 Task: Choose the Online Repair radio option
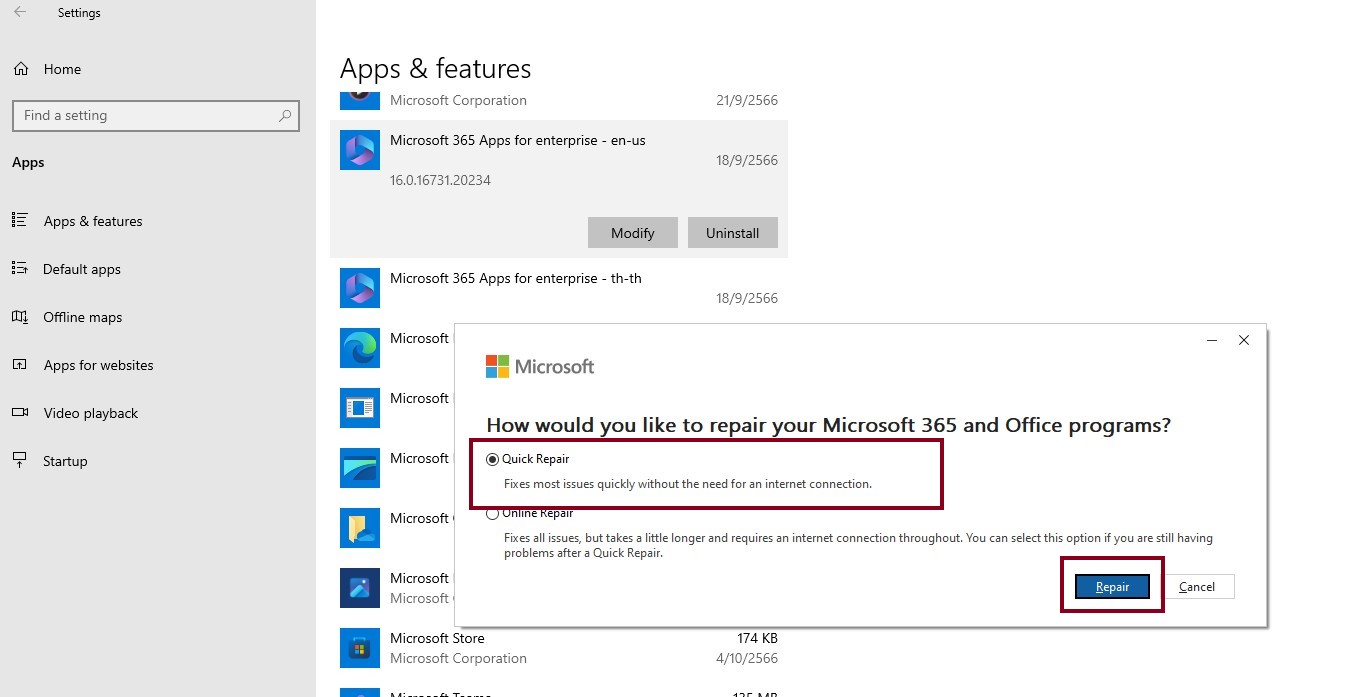pyautogui.click(x=492, y=514)
